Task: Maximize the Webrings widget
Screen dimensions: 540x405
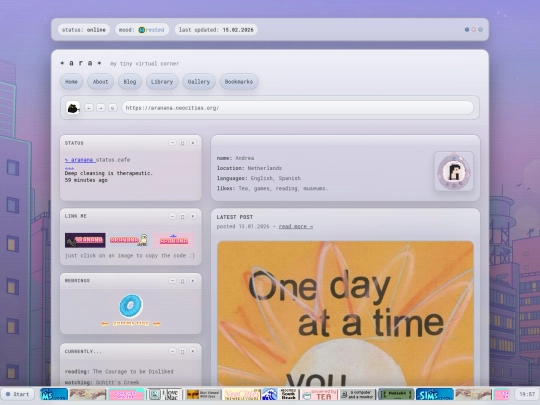Action: (x=183, y=281)
